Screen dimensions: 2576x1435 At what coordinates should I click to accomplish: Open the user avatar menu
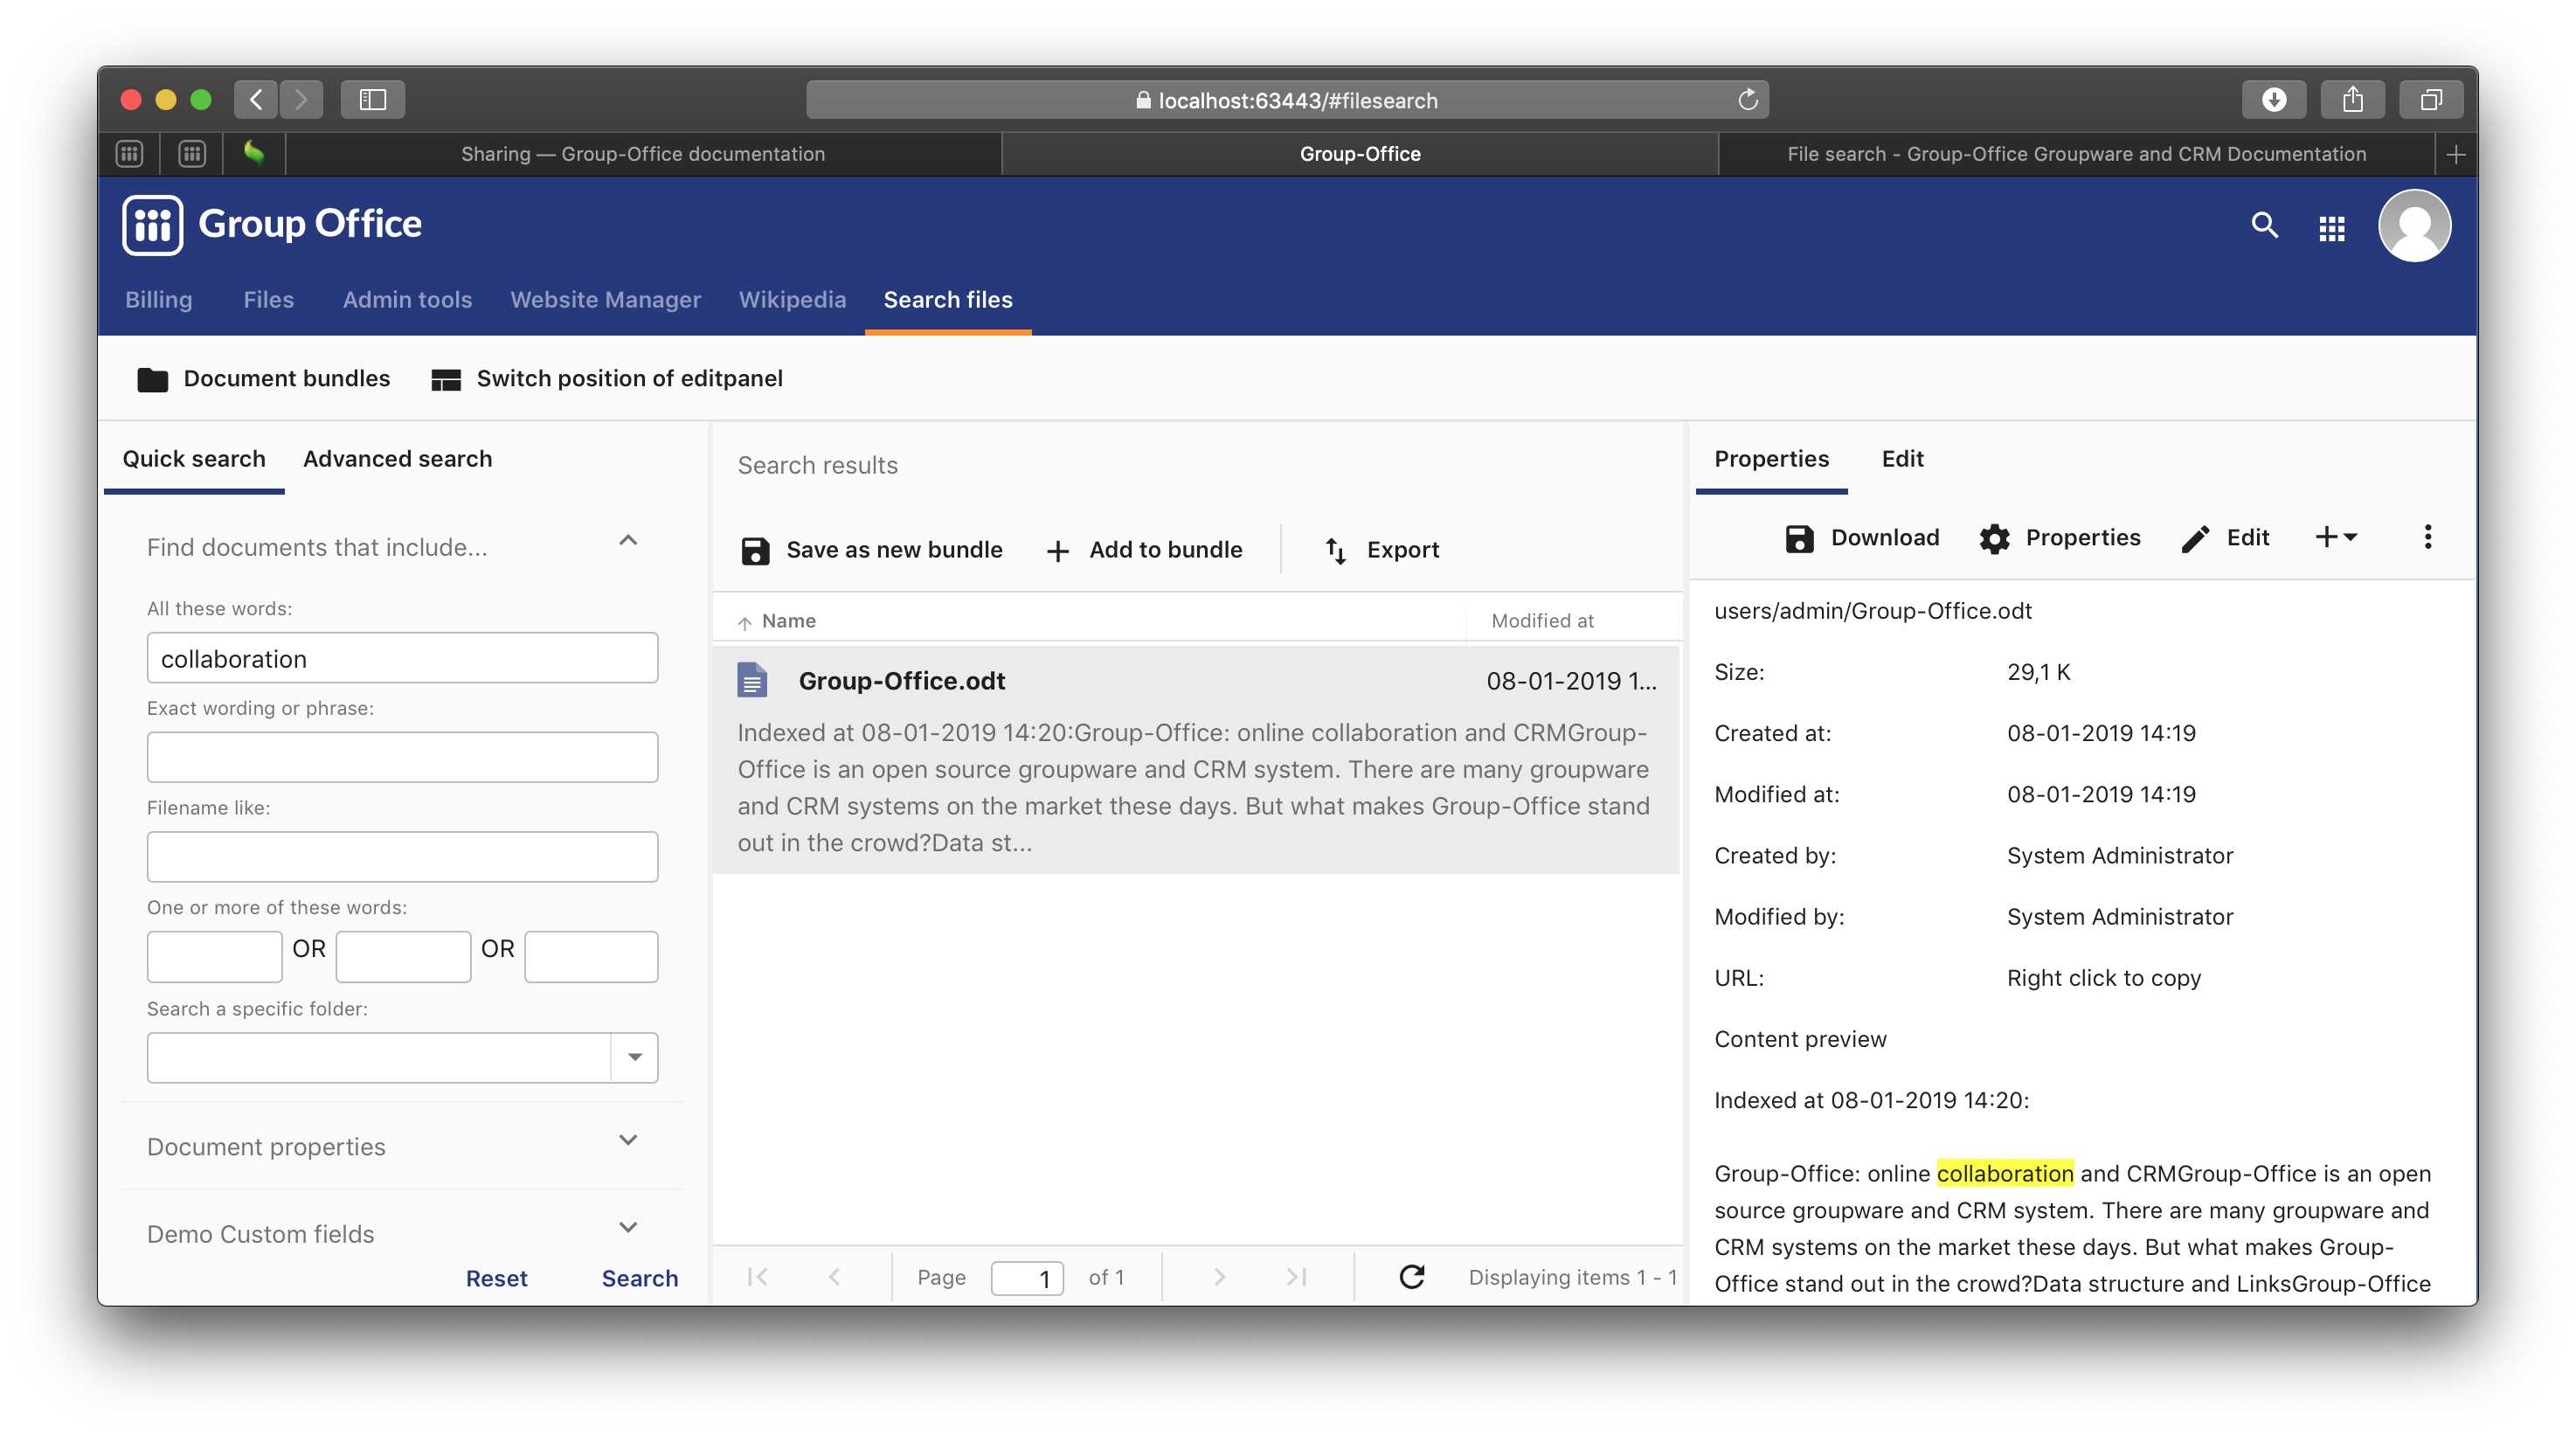point(2414,226)
